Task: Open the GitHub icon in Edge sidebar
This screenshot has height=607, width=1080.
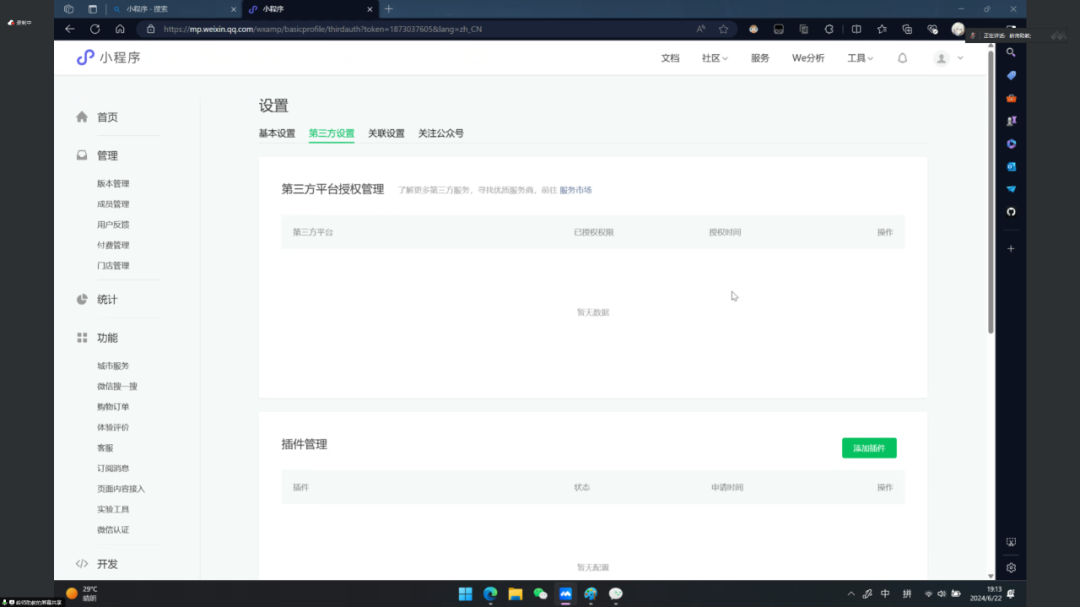Action: coord(1011,212)
